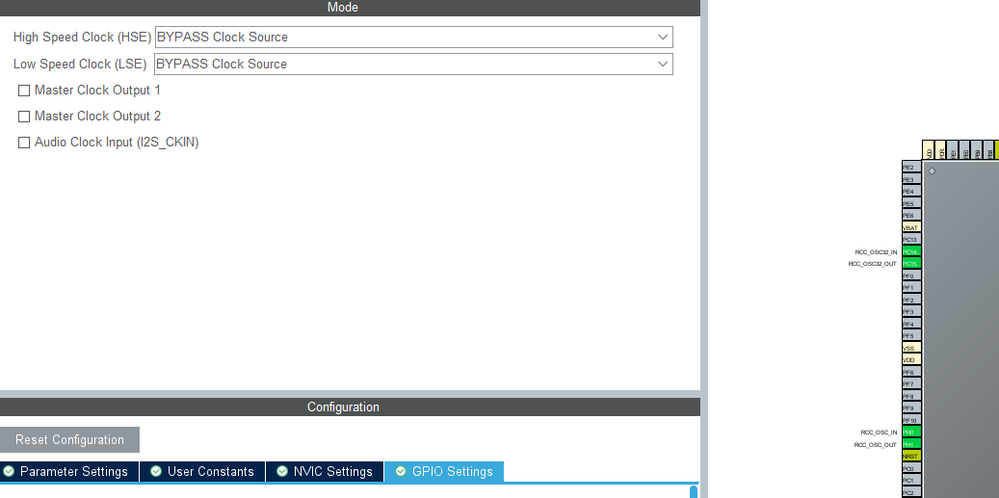Click green pin PH0 (RCC_OSC_IN)
The image size is (999, 498).
click(x=912, y=432)
